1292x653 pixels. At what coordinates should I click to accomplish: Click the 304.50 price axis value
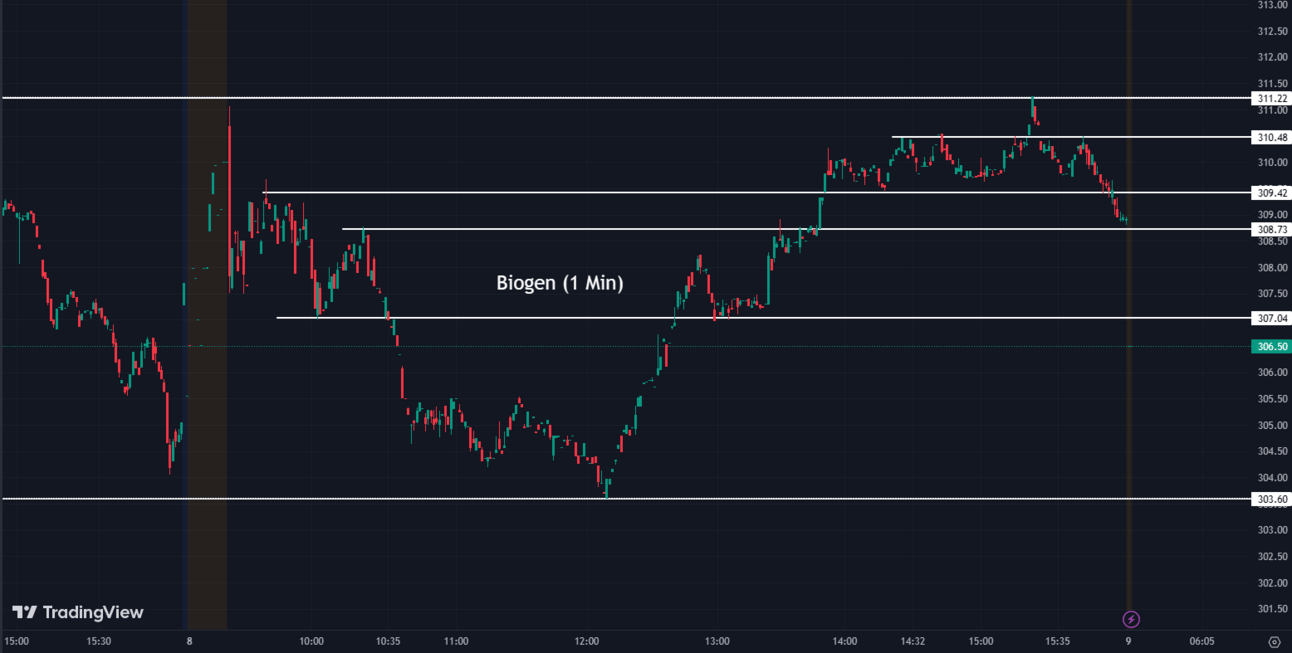tap(1271, 451)
